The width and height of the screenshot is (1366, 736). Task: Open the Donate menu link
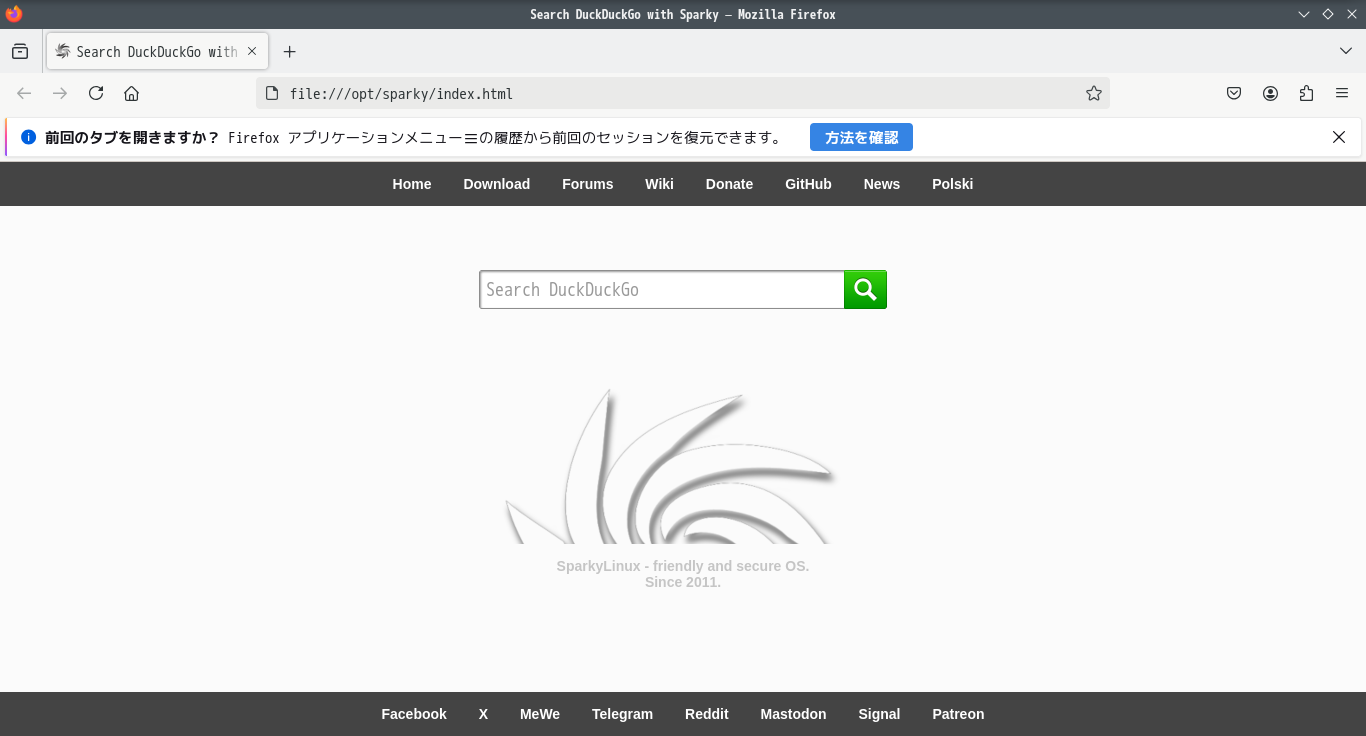pos(729,184)
